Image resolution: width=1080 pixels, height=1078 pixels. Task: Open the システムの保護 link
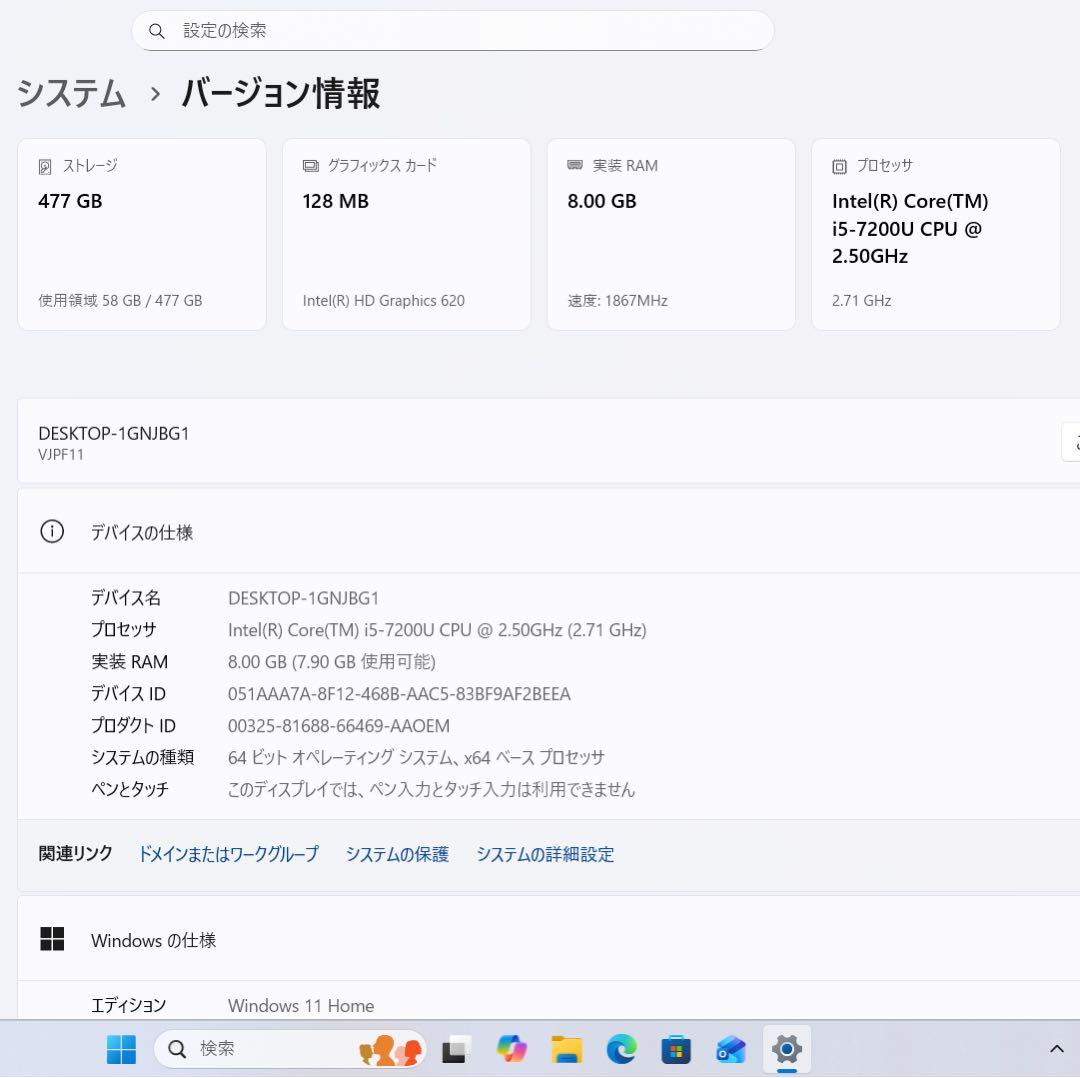[x=397, y=854]
